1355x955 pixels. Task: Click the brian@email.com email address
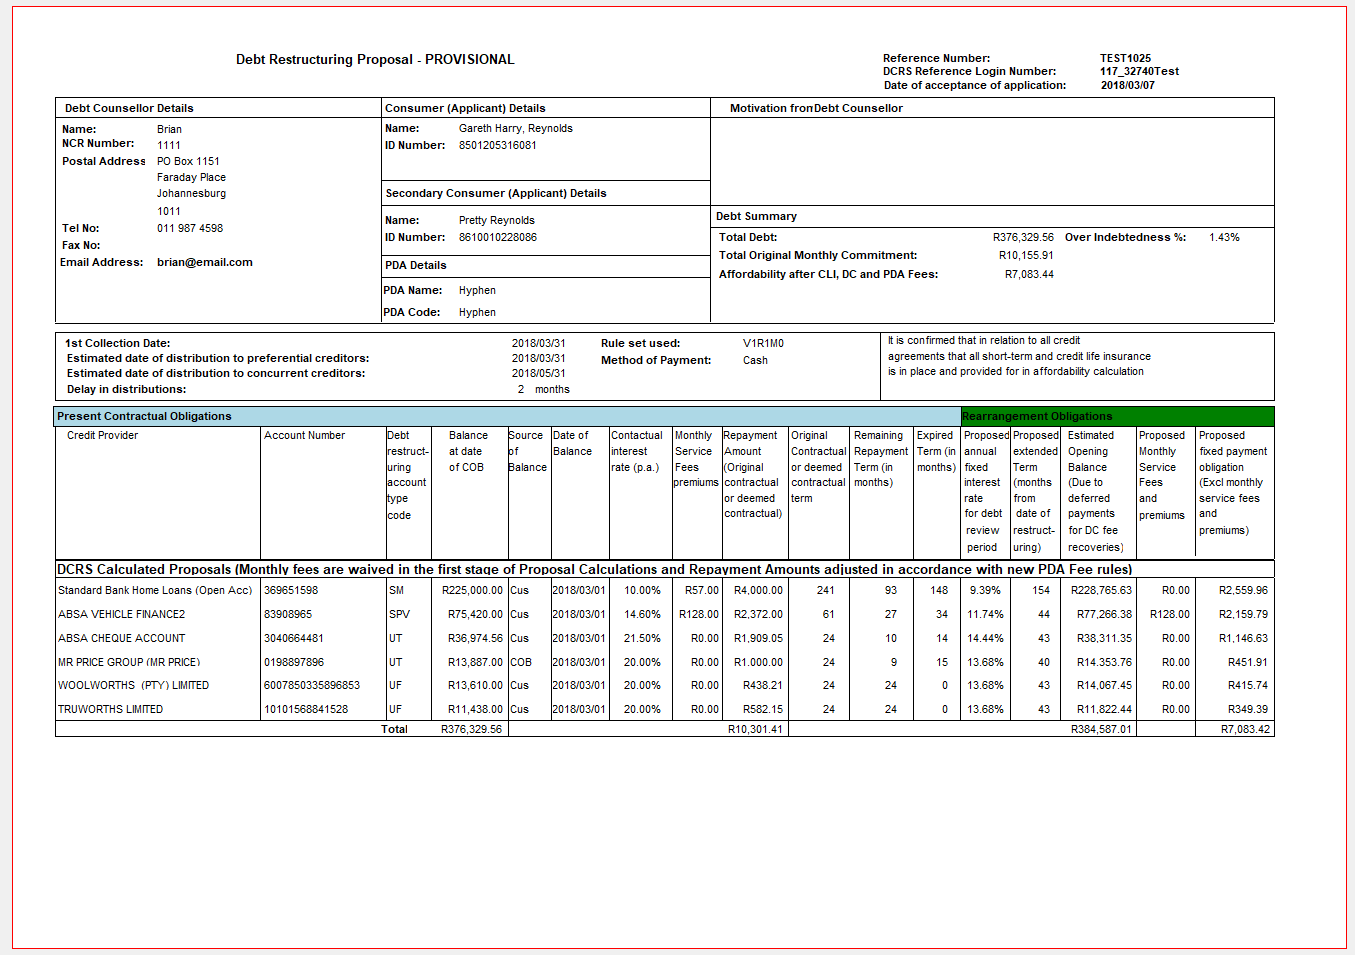coord(205,262)
